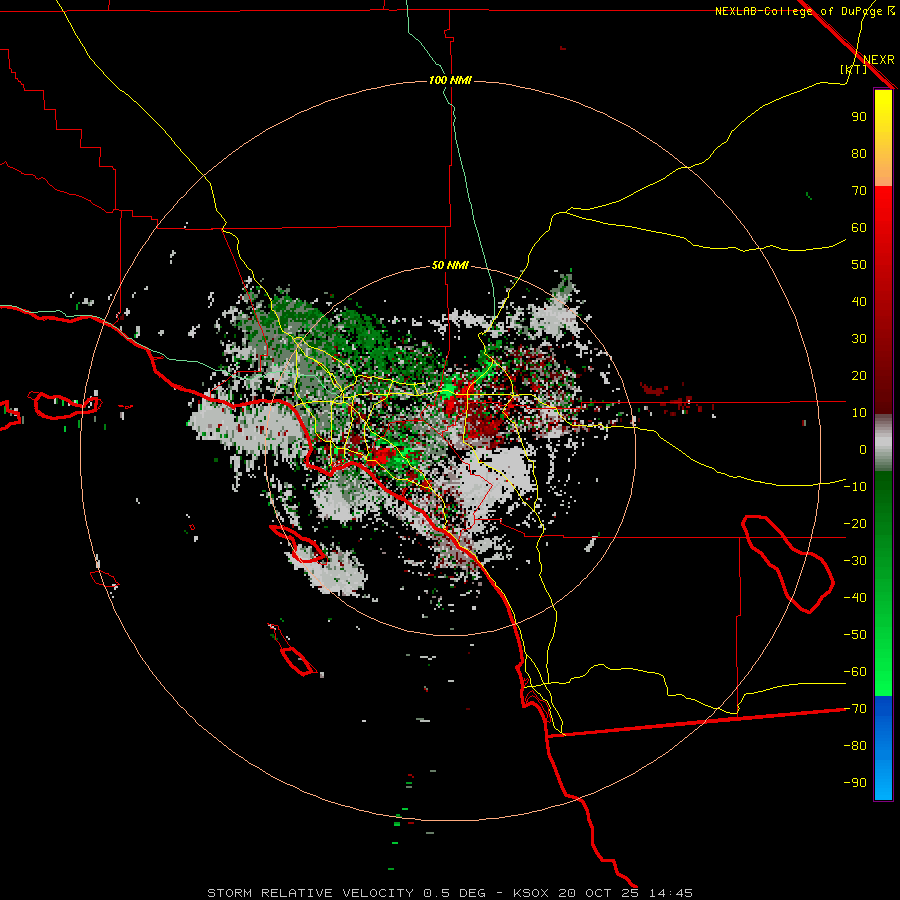Select the "-50" value on the velocity scale
The width and height of the screenshot is (900, 900).
tap(855, 634)
